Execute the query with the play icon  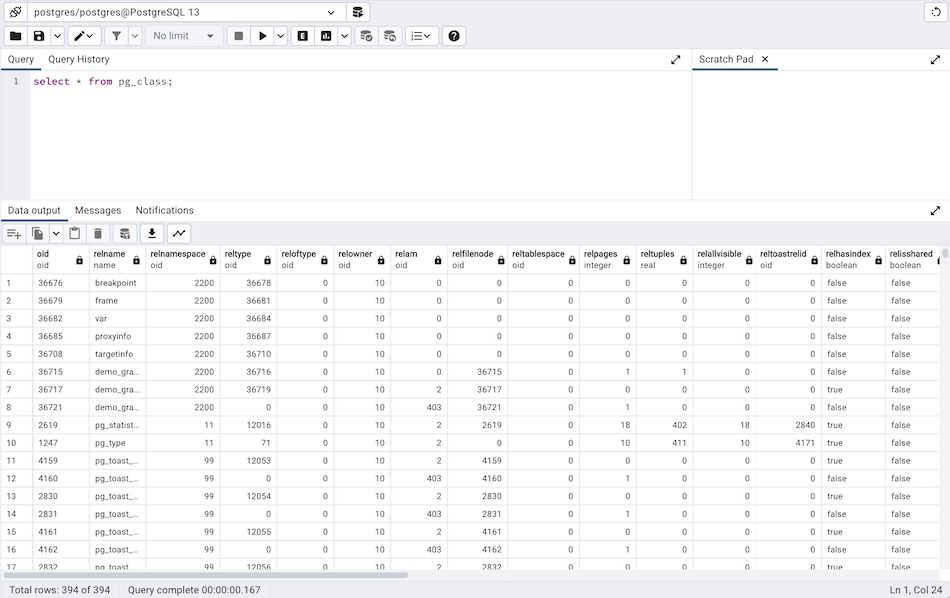pyautogui.click(x=262, y=35)
